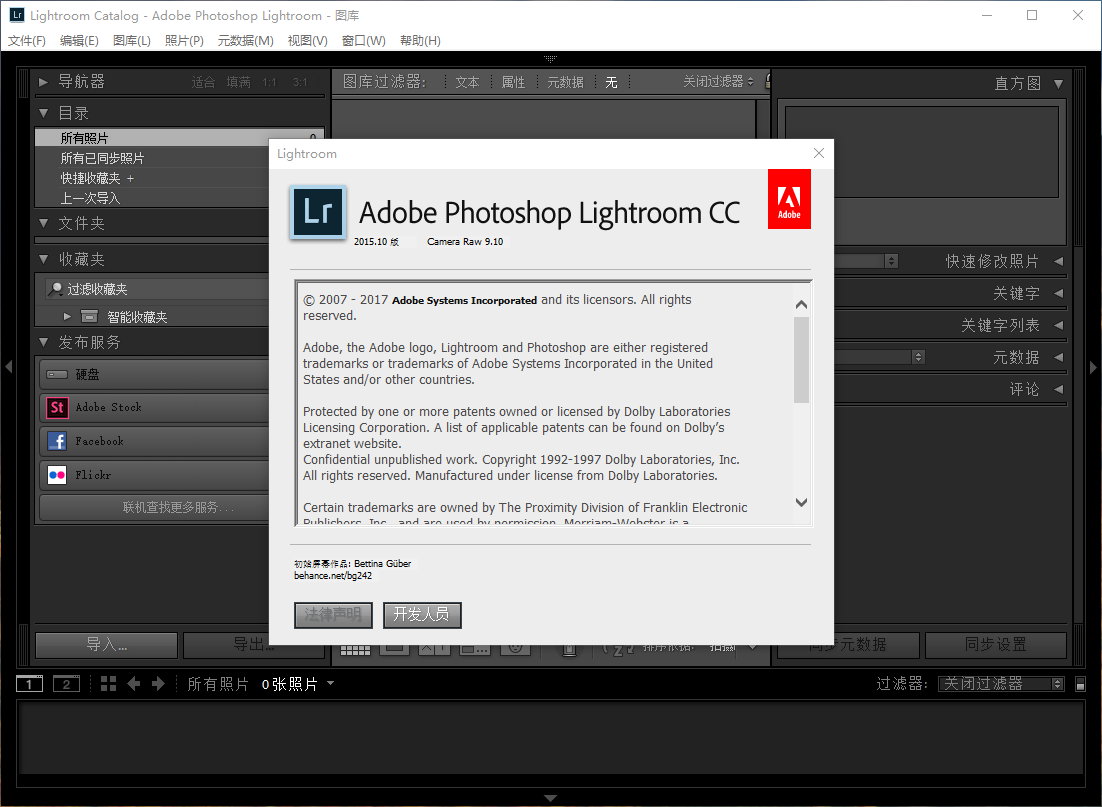Image resolution: width=1102 pixels, height=807 pixels.
Task: Switch to grid view in toolbar
Action: pyautogui.click(x=355, y=648)
